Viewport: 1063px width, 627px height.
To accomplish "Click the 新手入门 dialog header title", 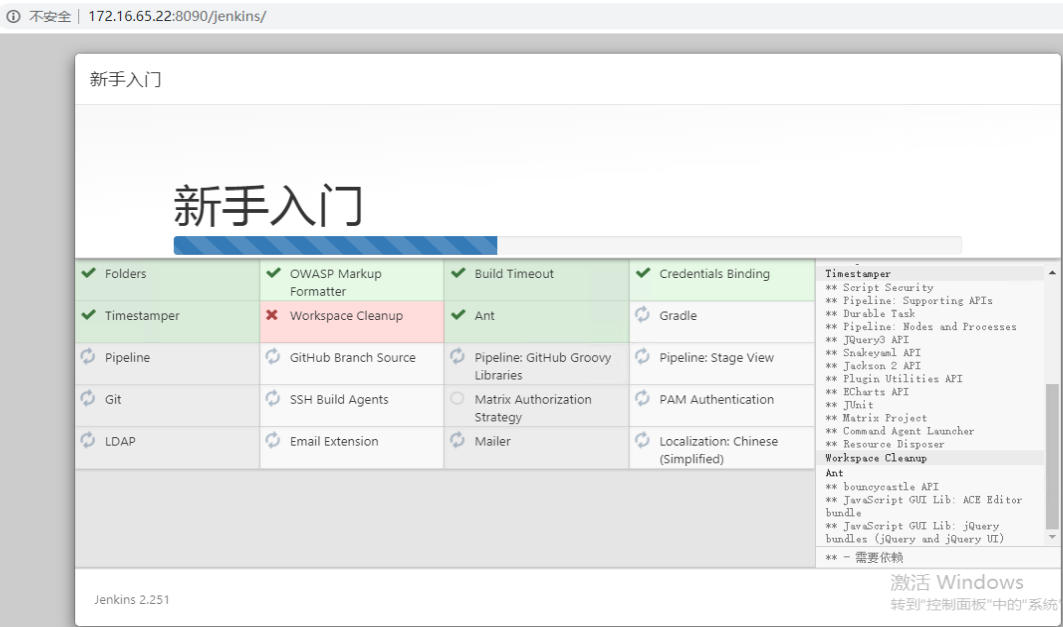I will pos(125,79).
